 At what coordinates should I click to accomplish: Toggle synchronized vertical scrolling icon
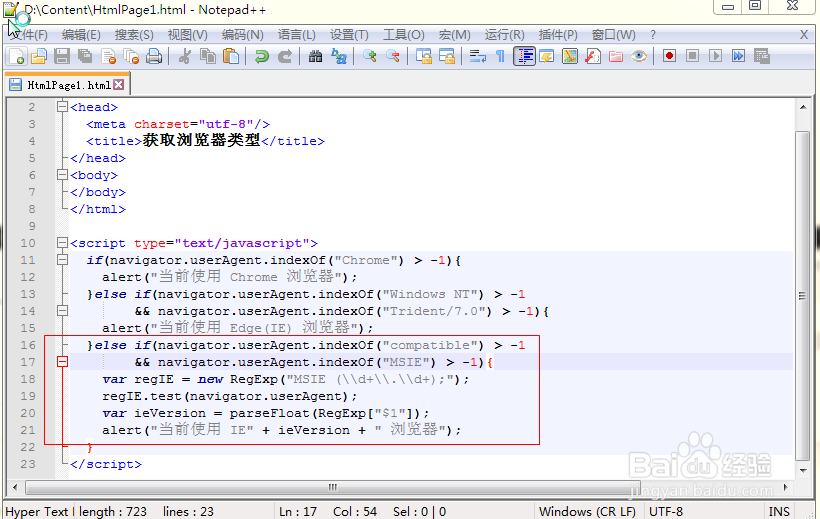(424, 56)
